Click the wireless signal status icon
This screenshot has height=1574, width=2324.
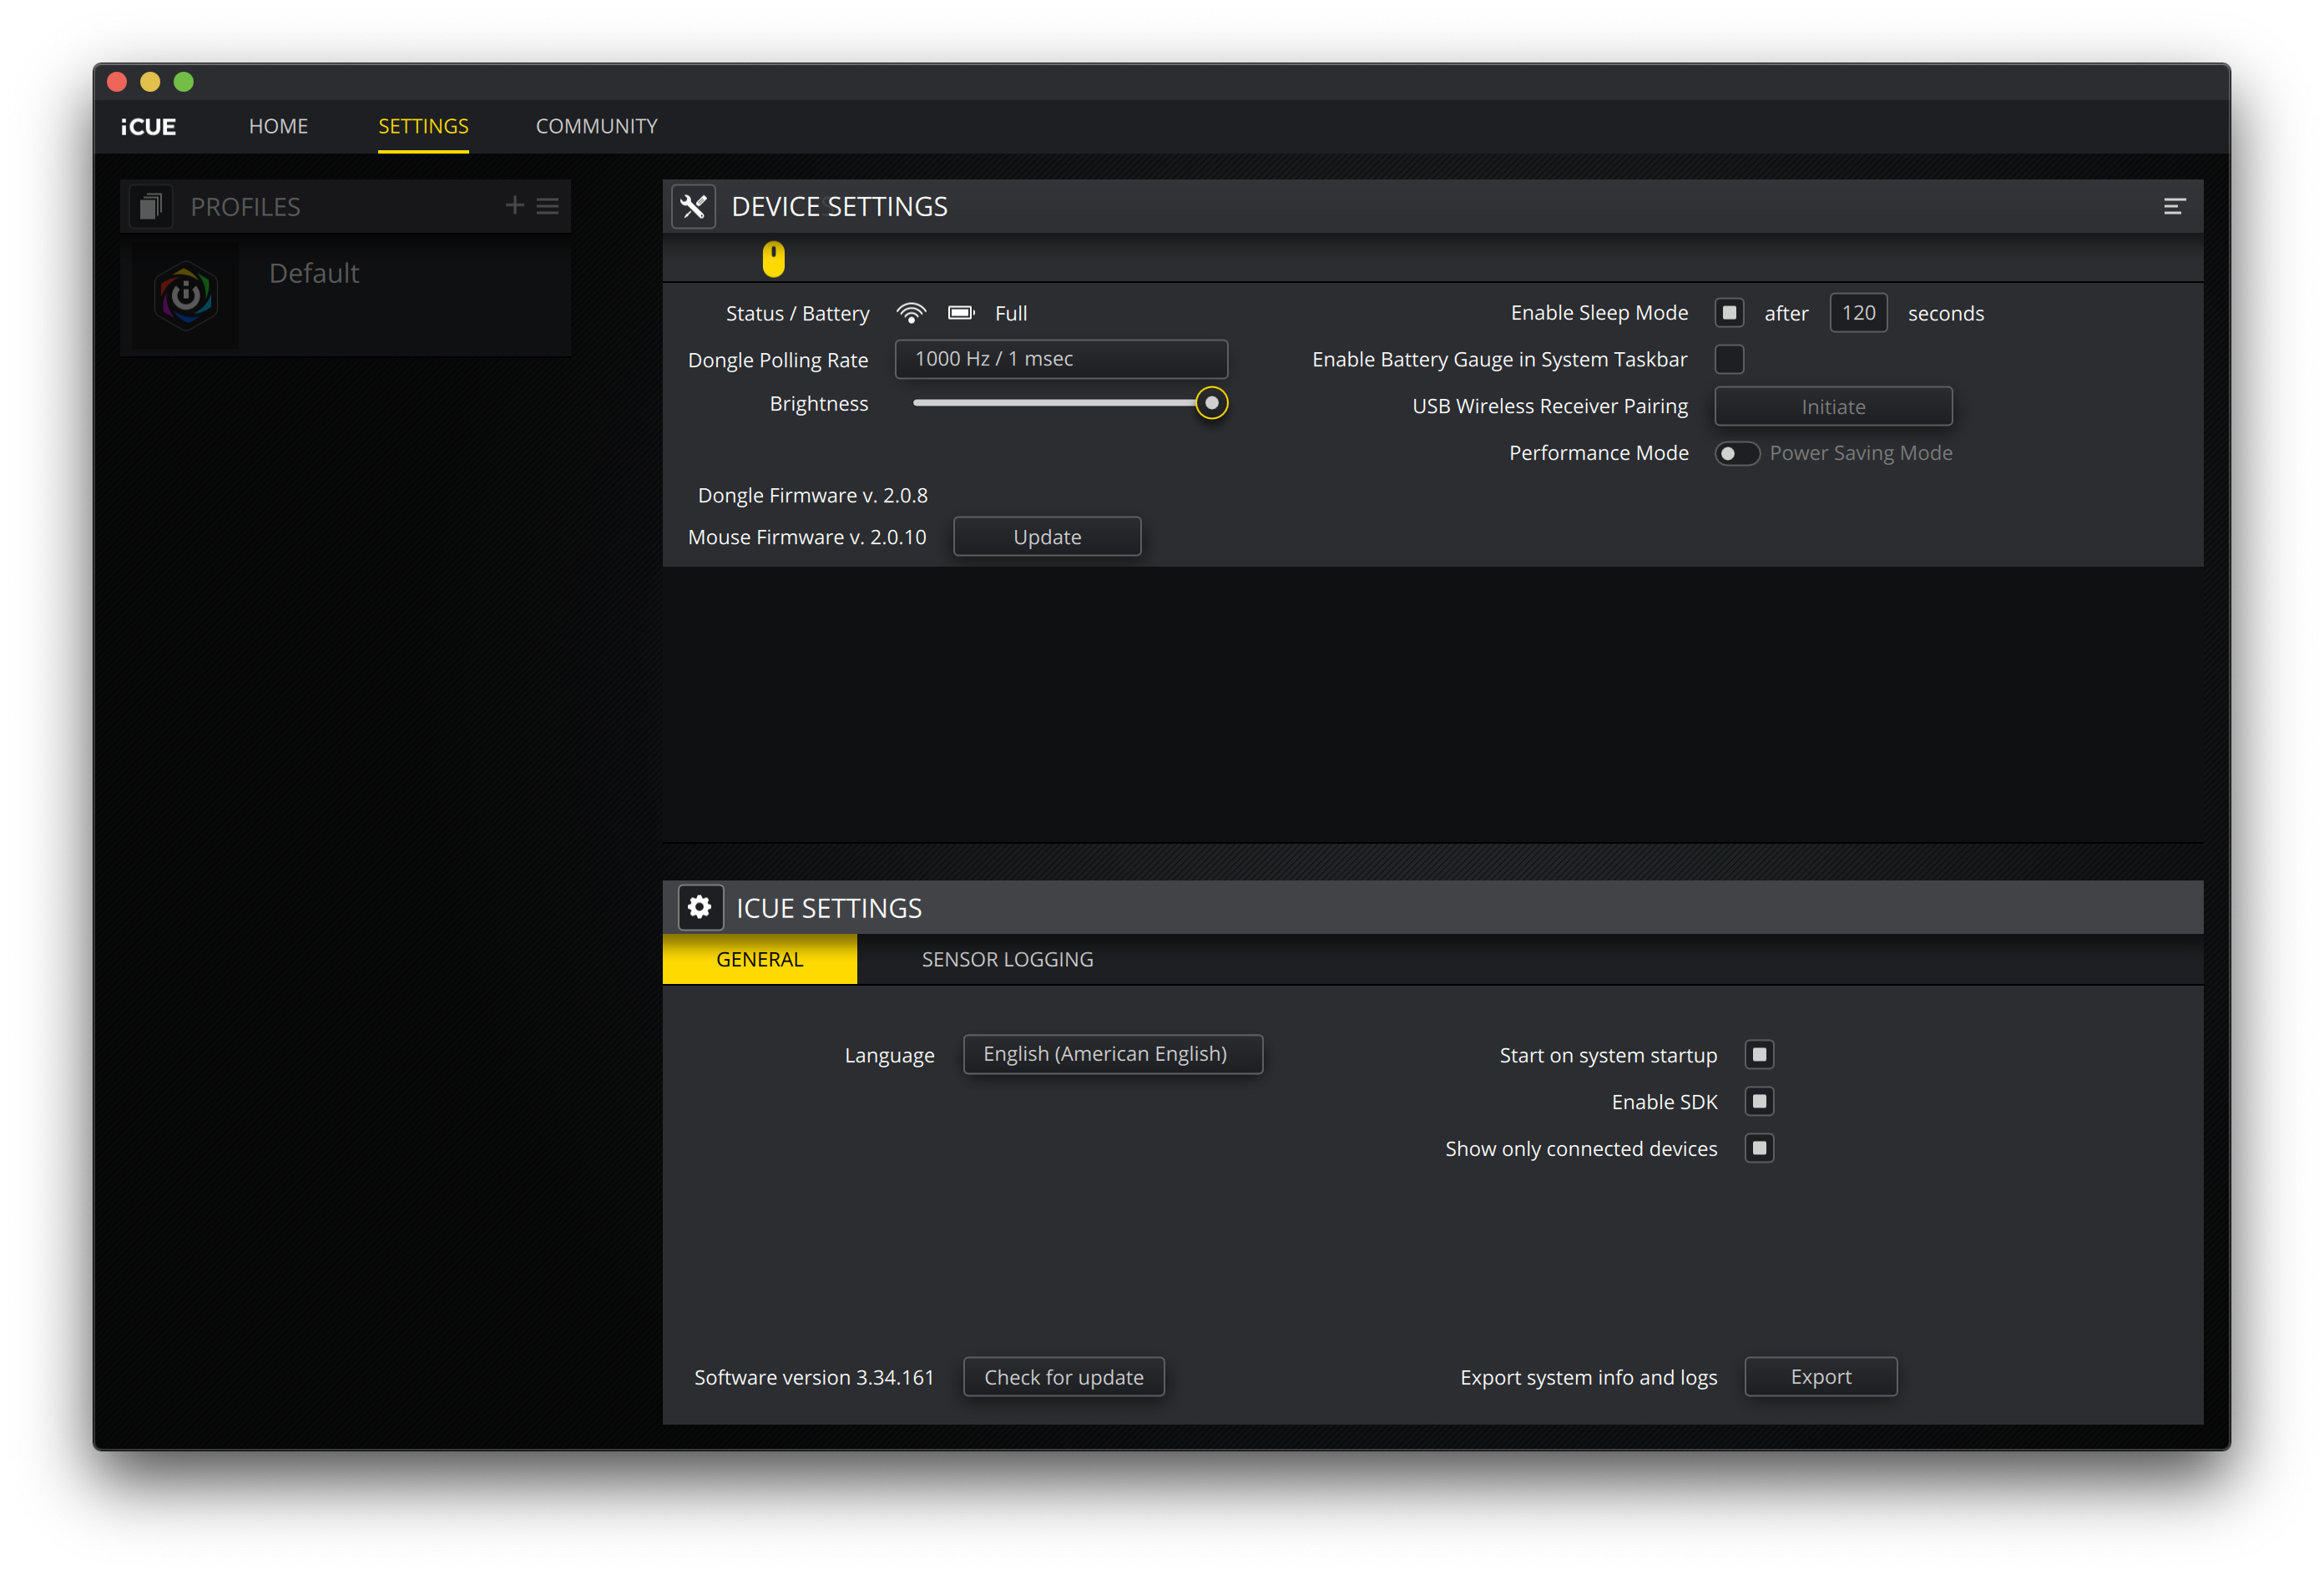point(911,313)
